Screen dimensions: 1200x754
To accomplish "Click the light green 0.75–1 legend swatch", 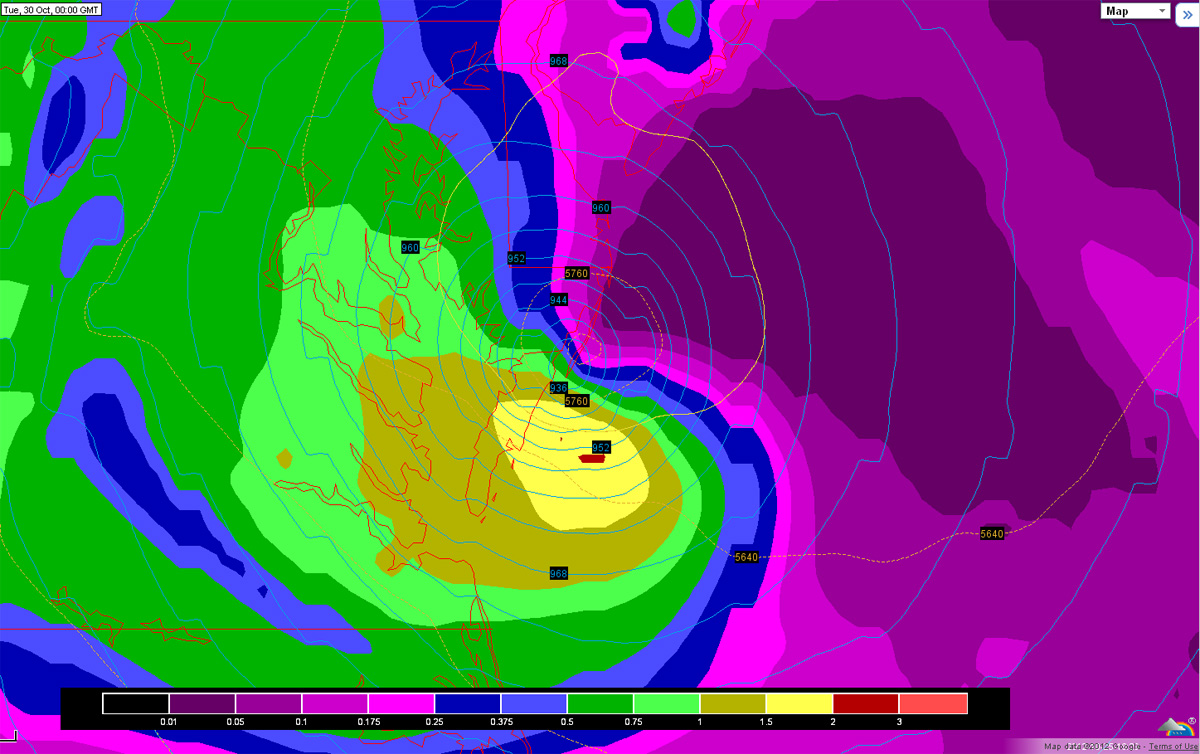I will (667, 704).
